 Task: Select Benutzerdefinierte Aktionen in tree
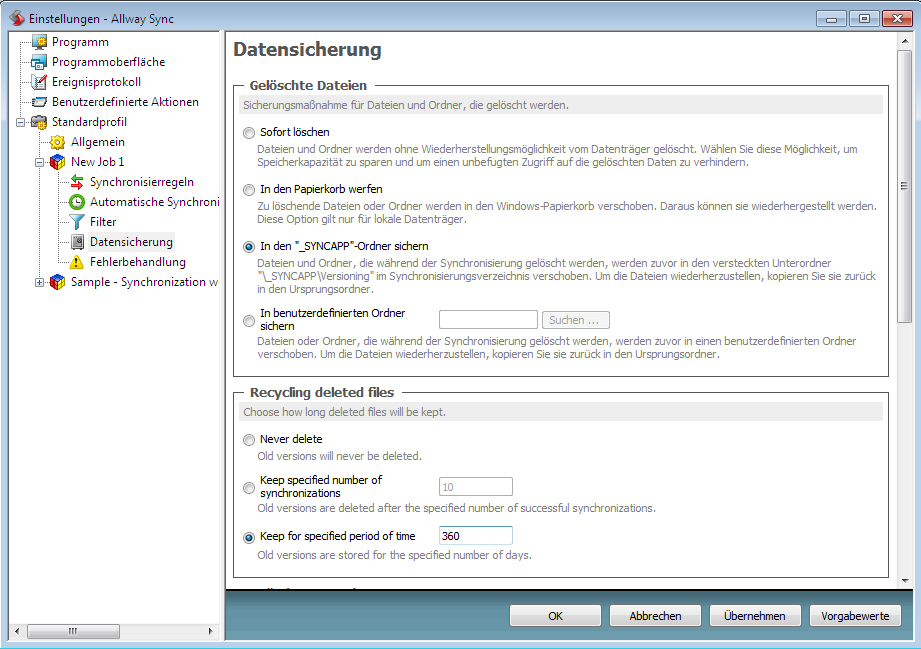point(125,102)
